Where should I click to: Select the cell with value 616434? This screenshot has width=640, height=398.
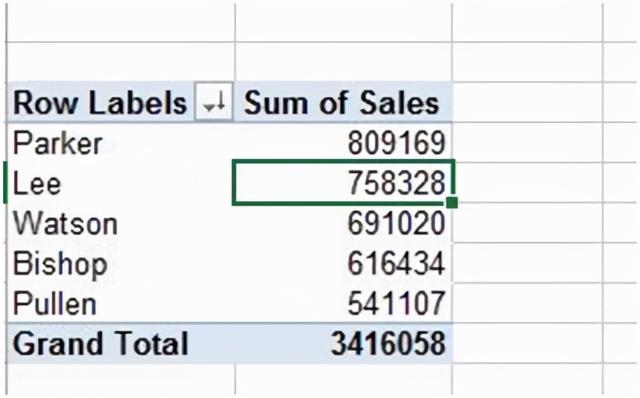pyautogui.click(x=344, y=262)
